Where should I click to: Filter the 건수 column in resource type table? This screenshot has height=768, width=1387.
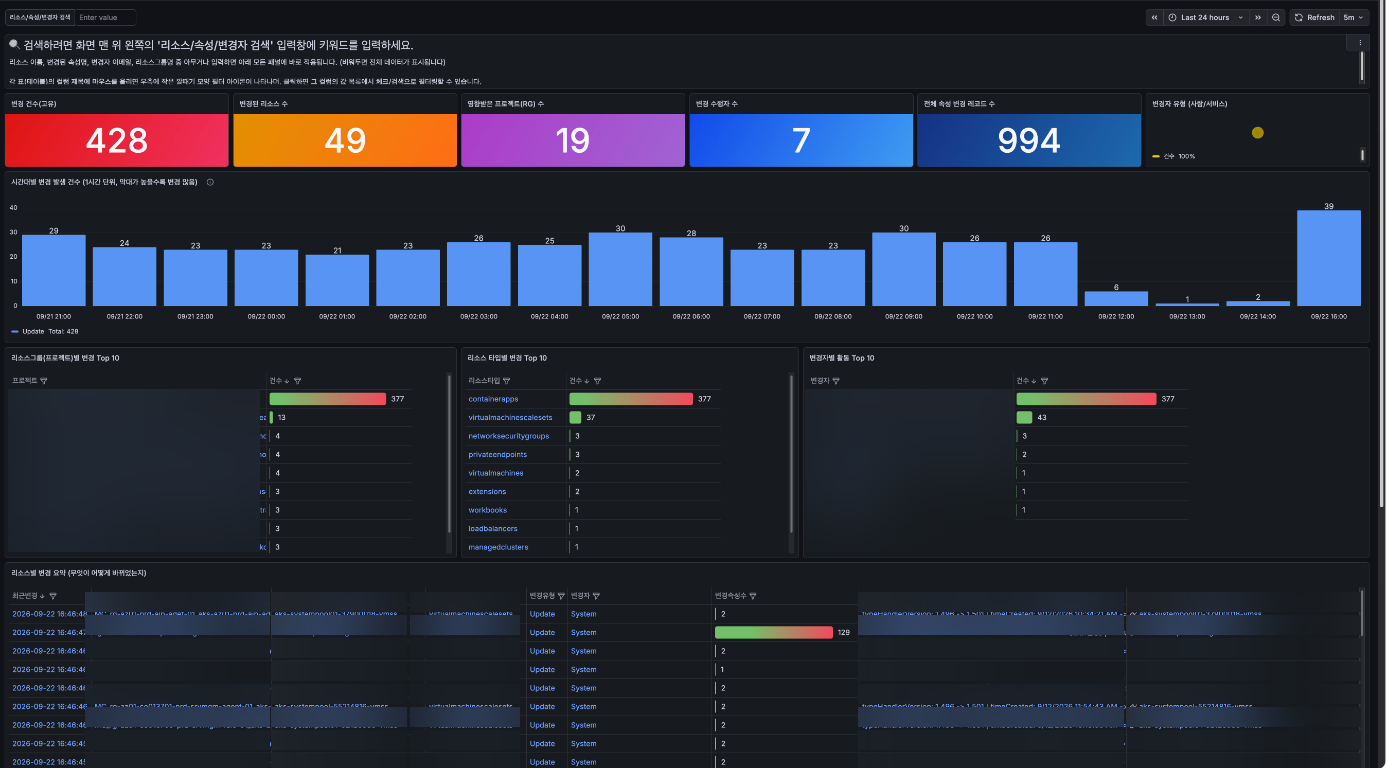598,380
